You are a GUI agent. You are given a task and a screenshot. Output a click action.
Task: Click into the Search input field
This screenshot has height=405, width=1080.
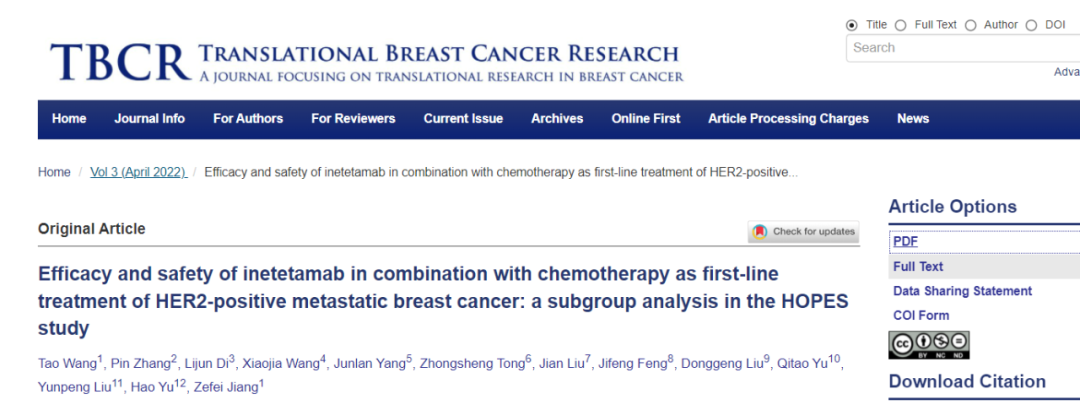(x=960, y=48)
